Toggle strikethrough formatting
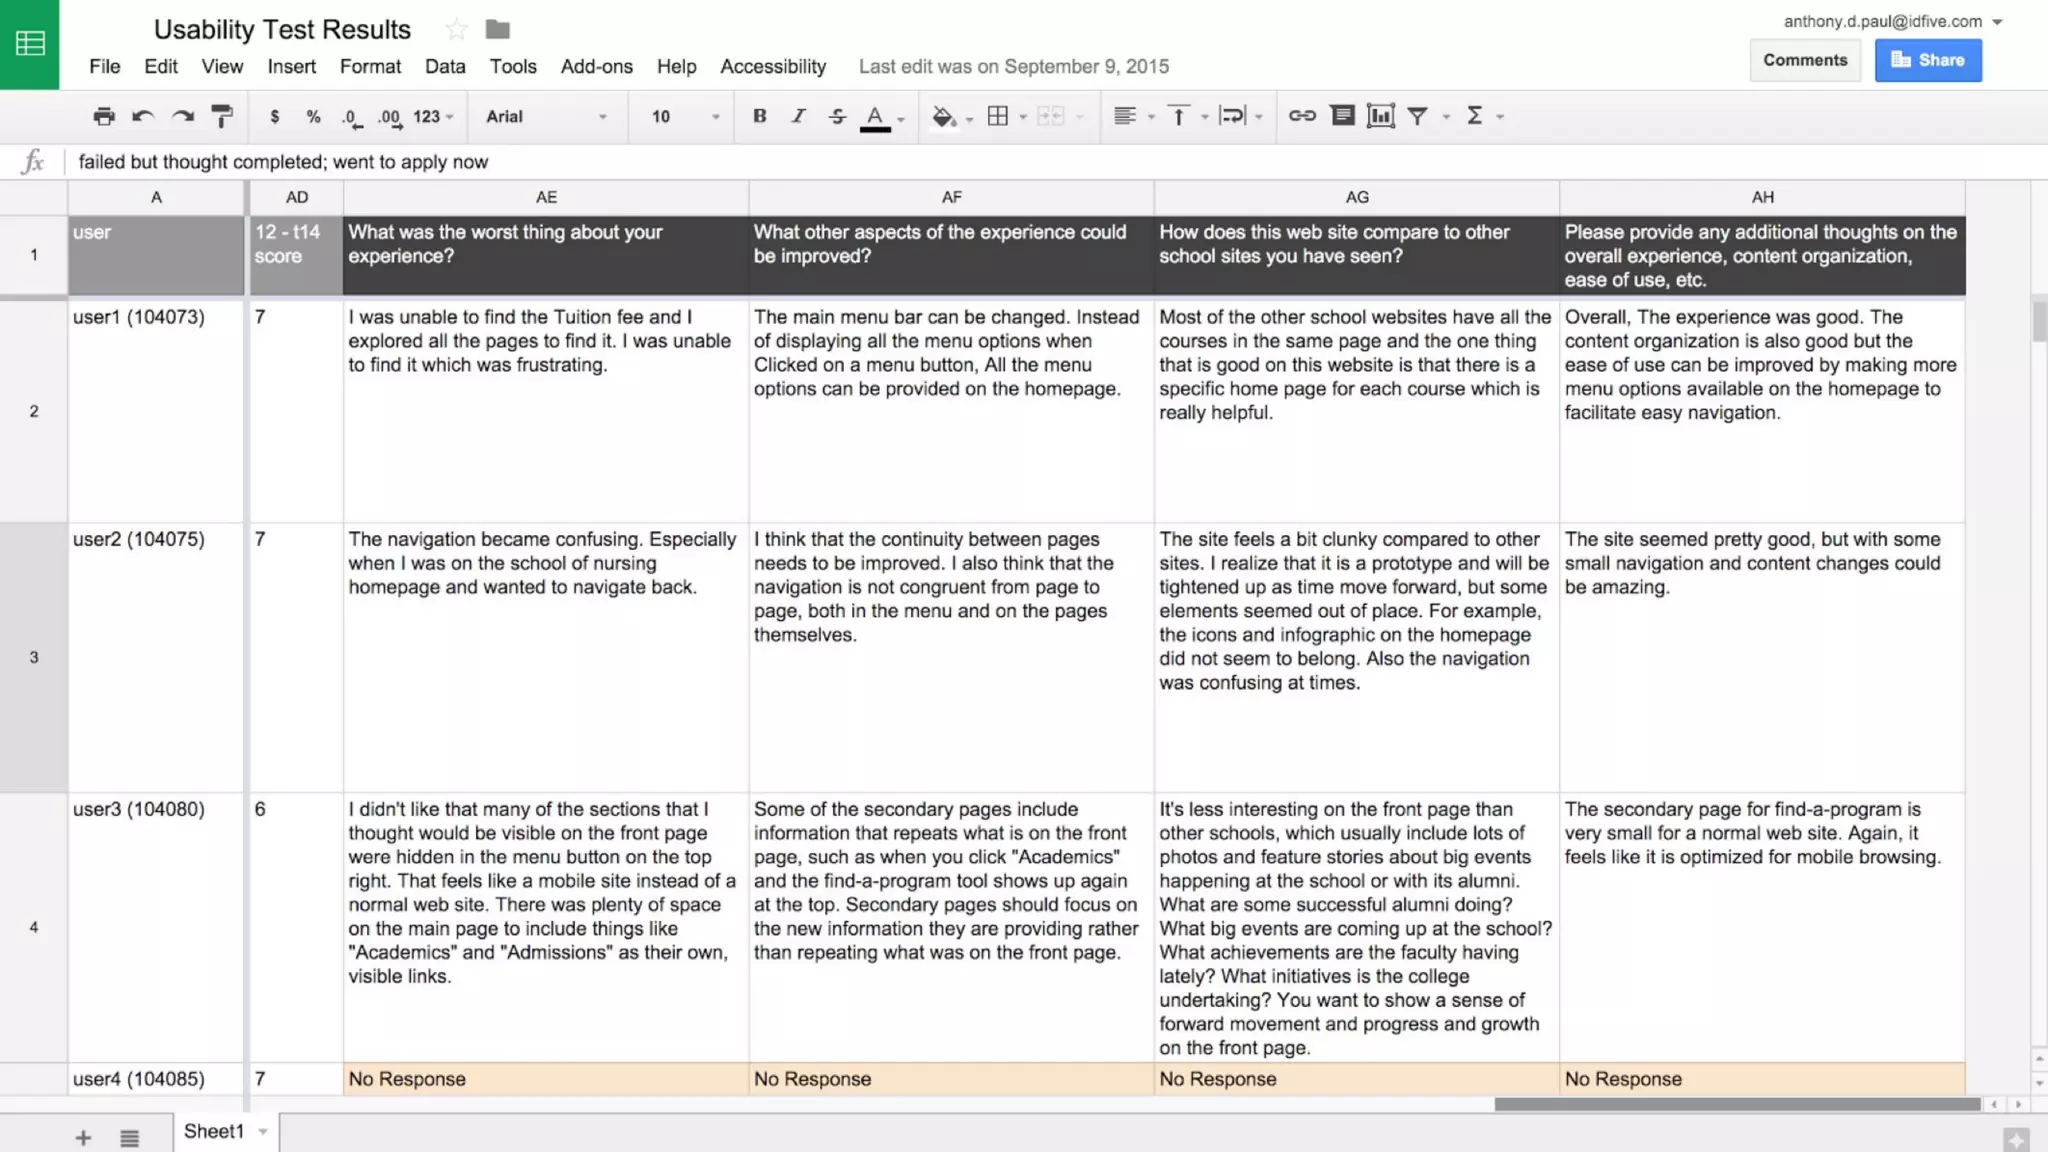Image resolution: width=2048 pixels, height=1152 pixels. (x=837, y=116)
